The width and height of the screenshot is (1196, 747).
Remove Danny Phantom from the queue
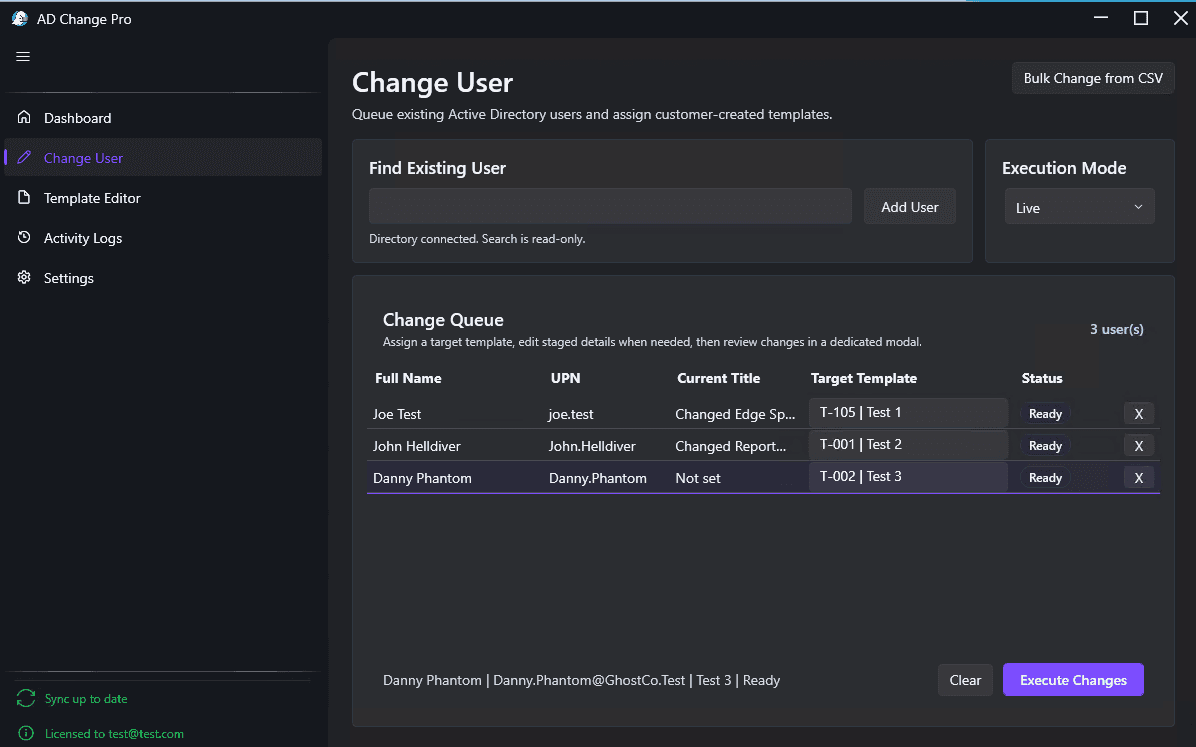click(x=1139, y=478)
